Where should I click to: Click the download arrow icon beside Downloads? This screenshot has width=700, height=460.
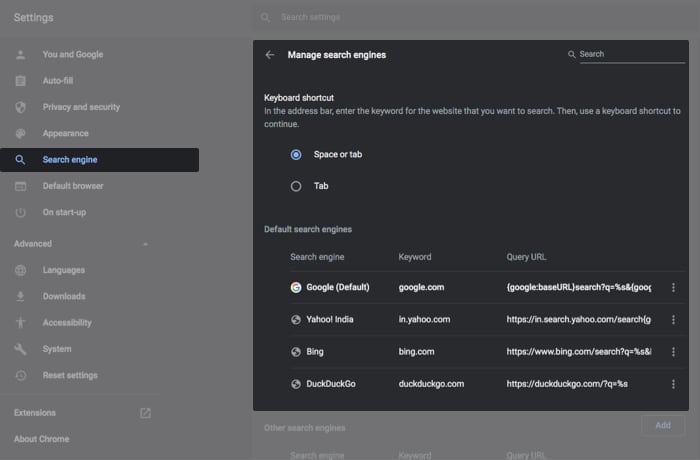tap(20, 296)
